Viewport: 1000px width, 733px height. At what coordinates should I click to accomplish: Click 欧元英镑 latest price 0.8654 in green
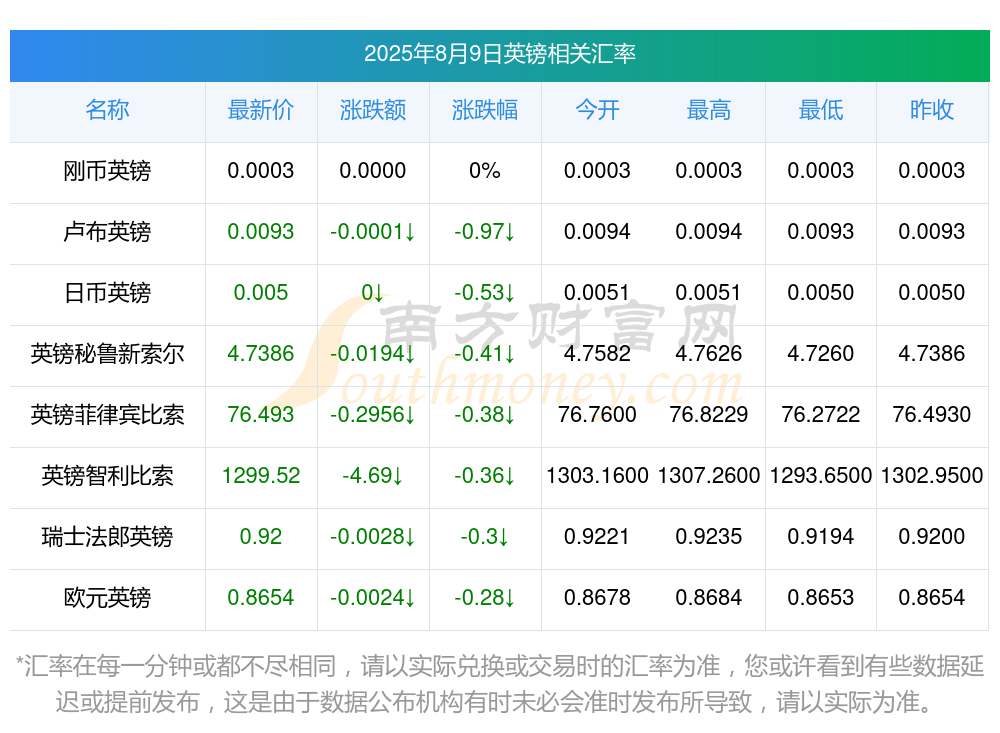click(261, 598)
